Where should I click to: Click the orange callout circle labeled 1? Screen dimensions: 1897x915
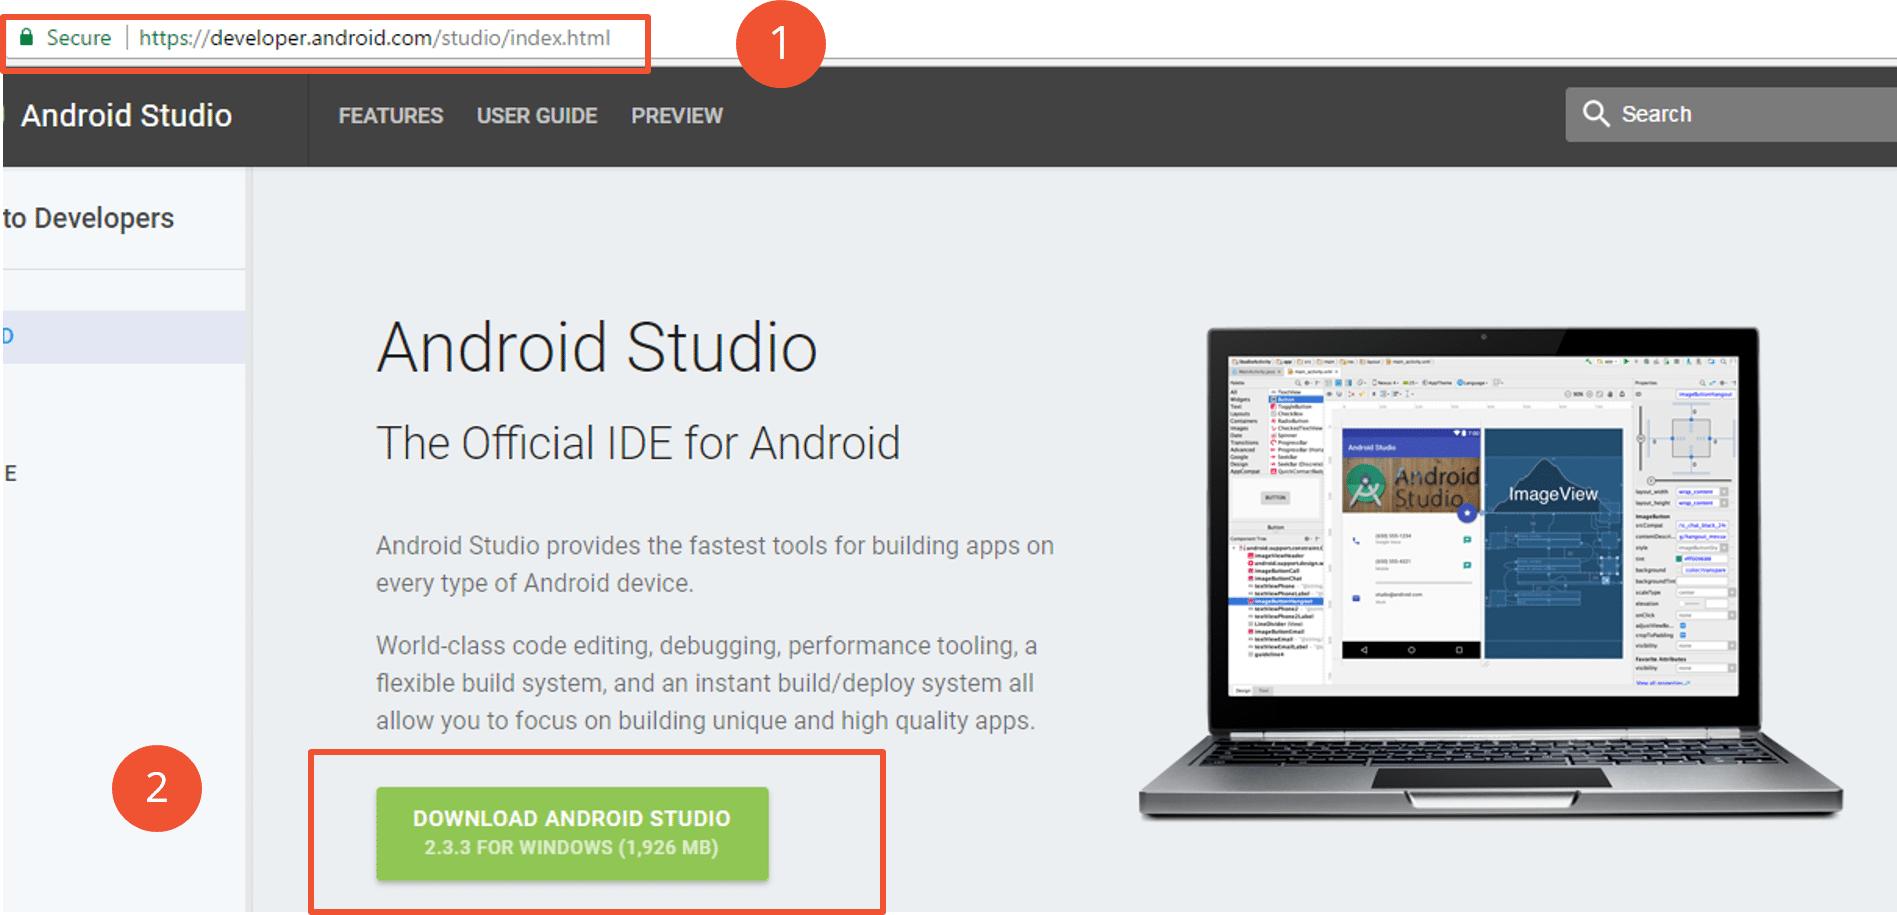(782, 44)
